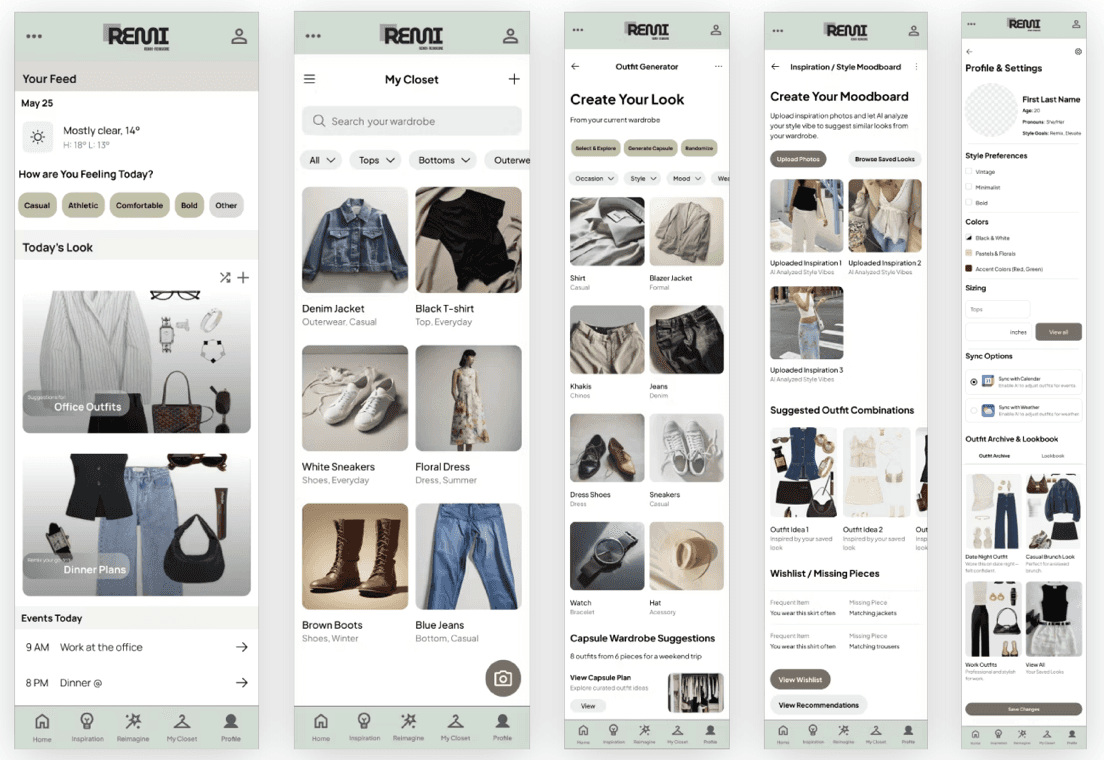Click the View Recommendations button
Image resolution: width=1104 pixels, height=760 pixels.
pos(818,705)
